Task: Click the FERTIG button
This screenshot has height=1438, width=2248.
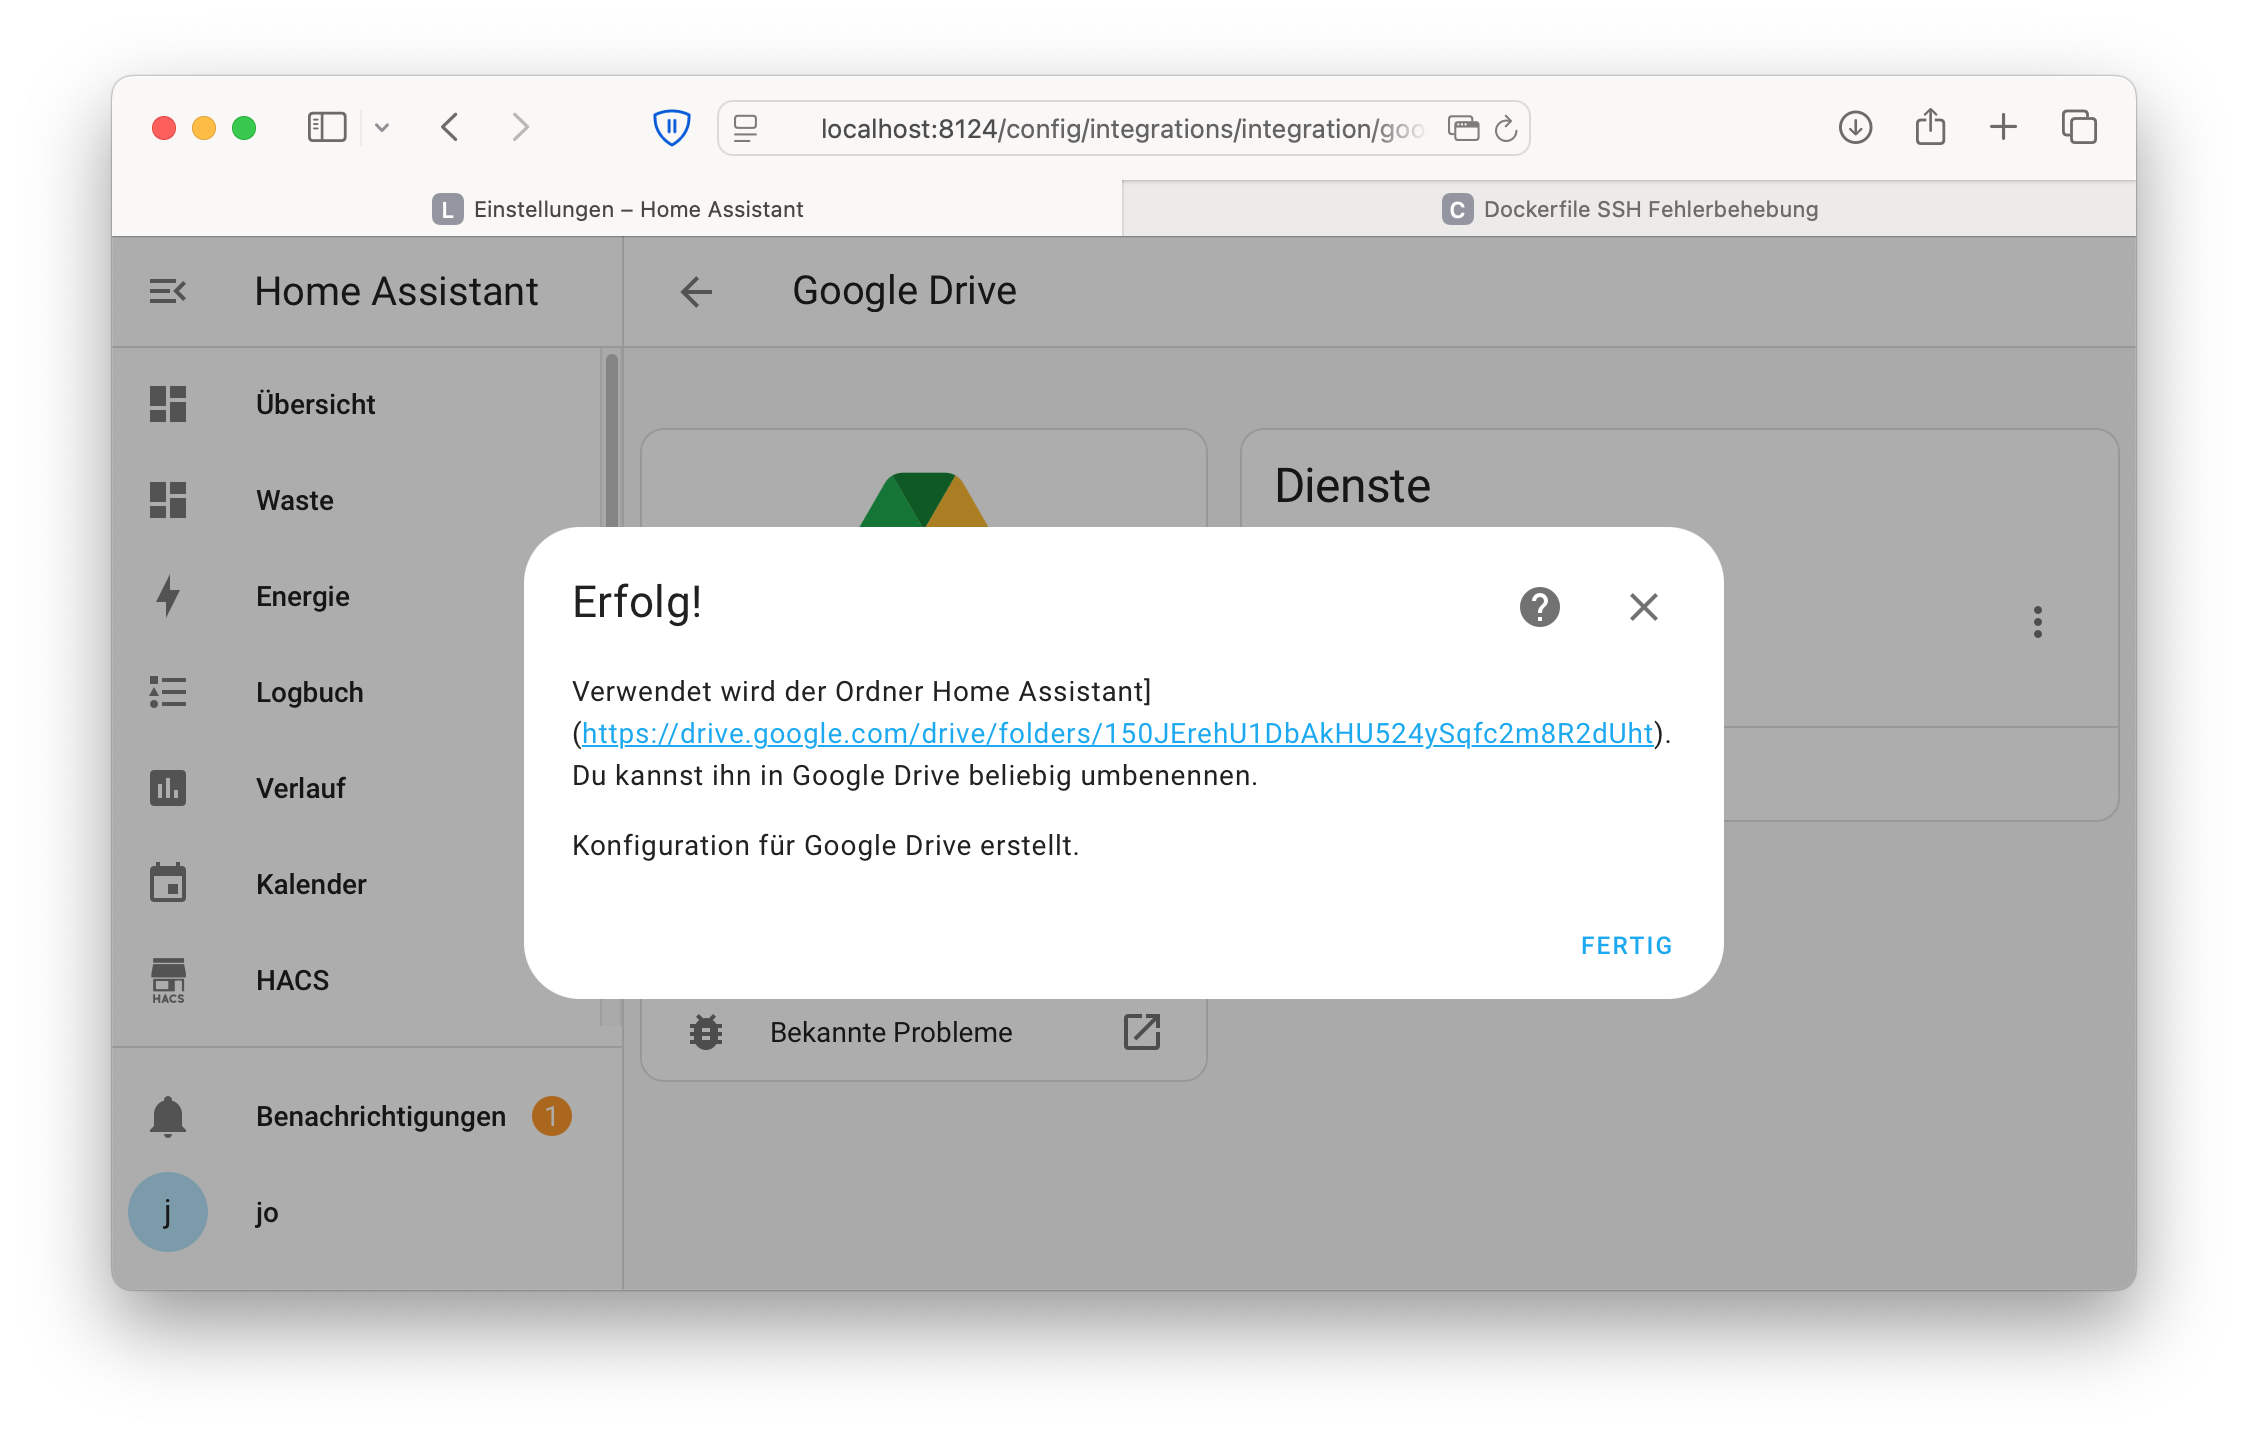Action: click(x=1626, y=945)
